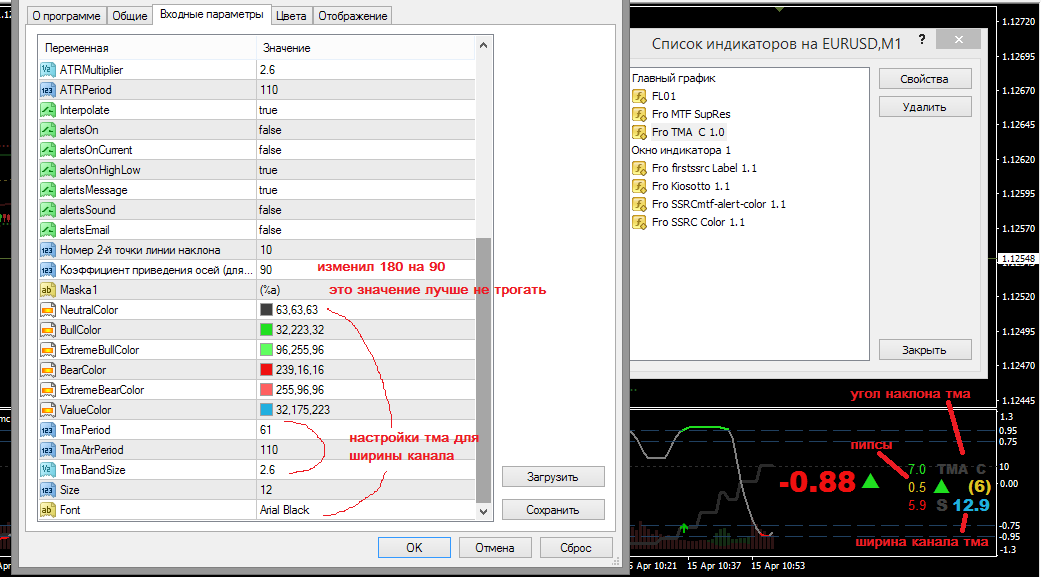The image size is (1041, 577).
Task: Click the alertsSound value false
Action: [270, 209]
